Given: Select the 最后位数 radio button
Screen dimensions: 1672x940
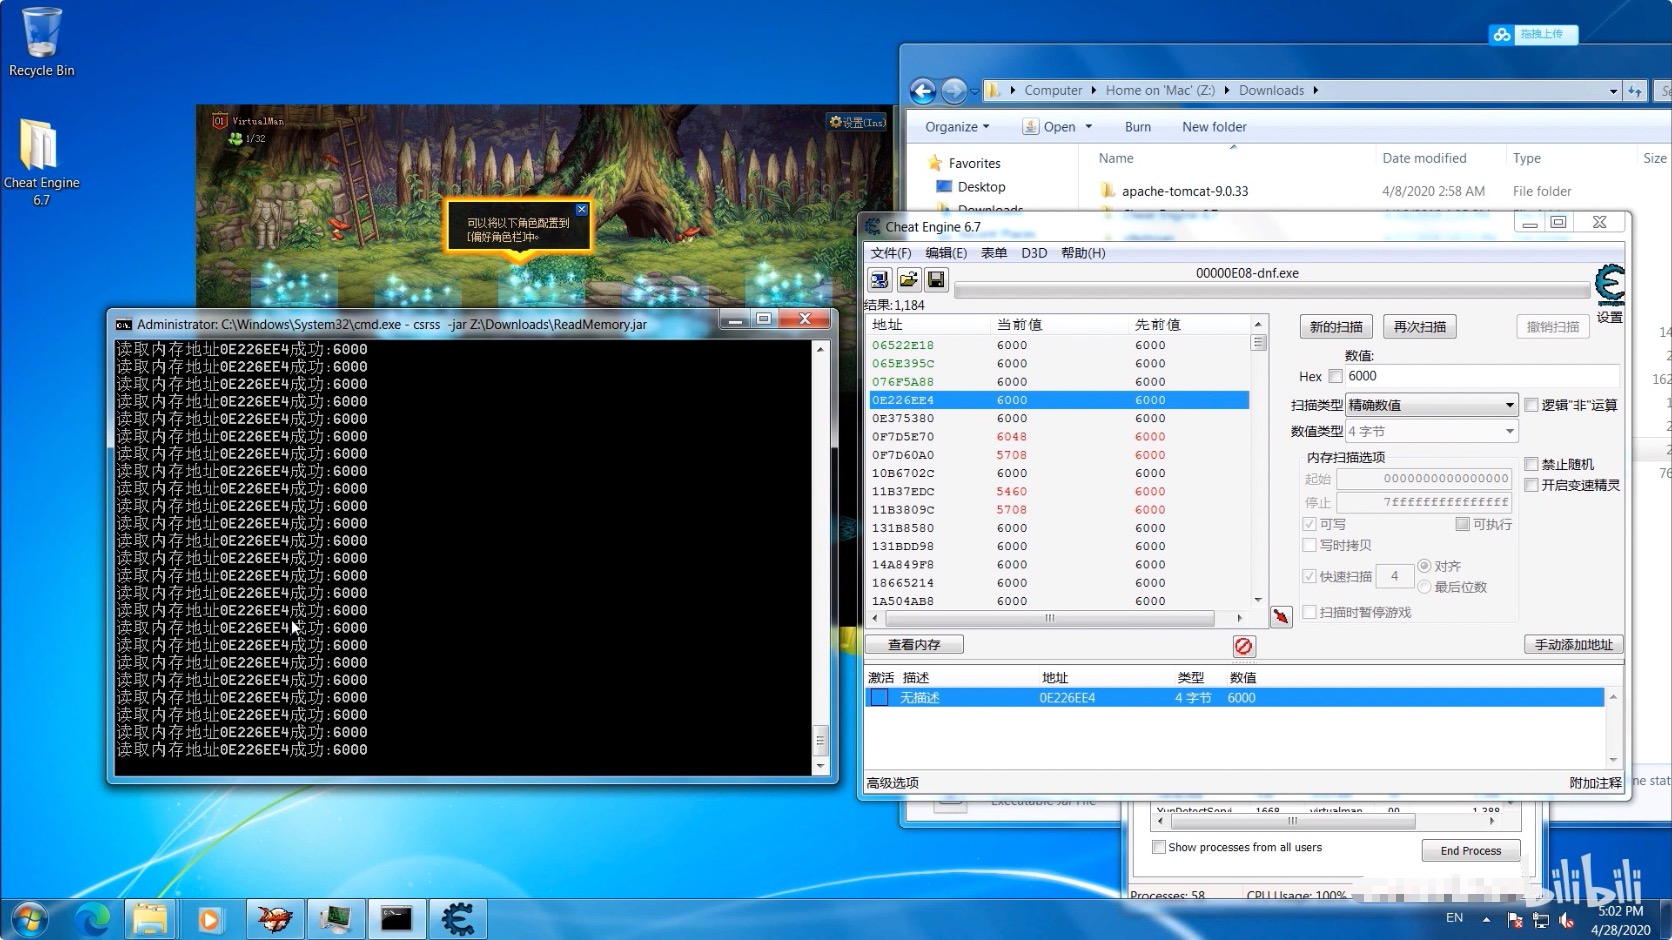Looking at the screenshot, I should tap(1424, 587).
